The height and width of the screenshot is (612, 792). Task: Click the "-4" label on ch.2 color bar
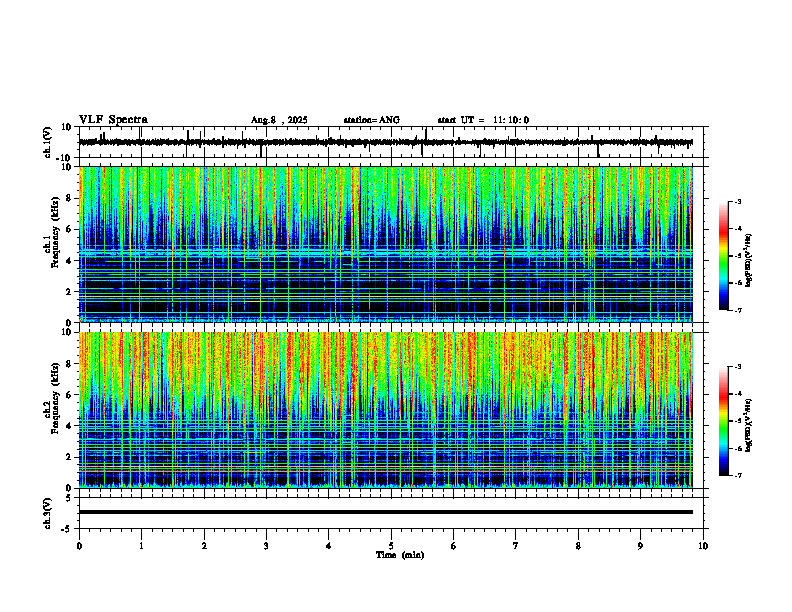pyautogui.click(x=738, y=394)
